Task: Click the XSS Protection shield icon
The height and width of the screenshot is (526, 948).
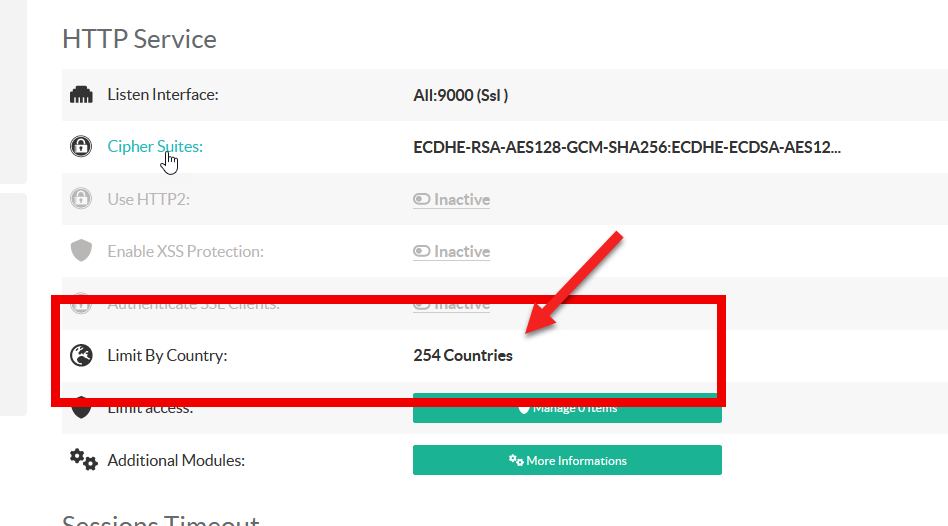Action: click(x=81, y=251)
